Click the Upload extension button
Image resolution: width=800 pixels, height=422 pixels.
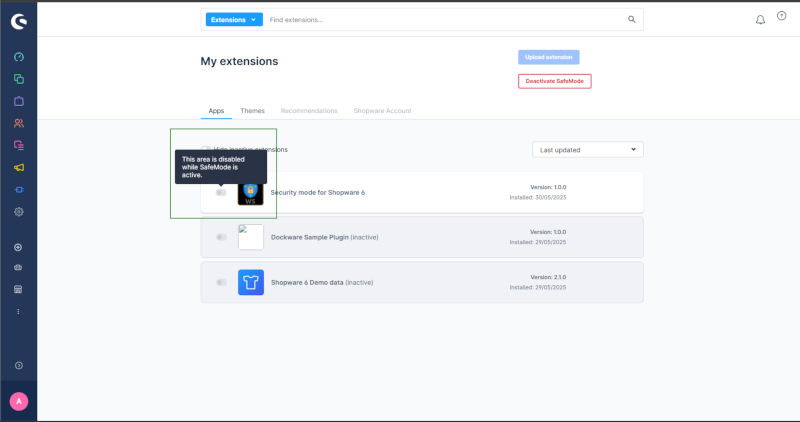click(549, 57)
